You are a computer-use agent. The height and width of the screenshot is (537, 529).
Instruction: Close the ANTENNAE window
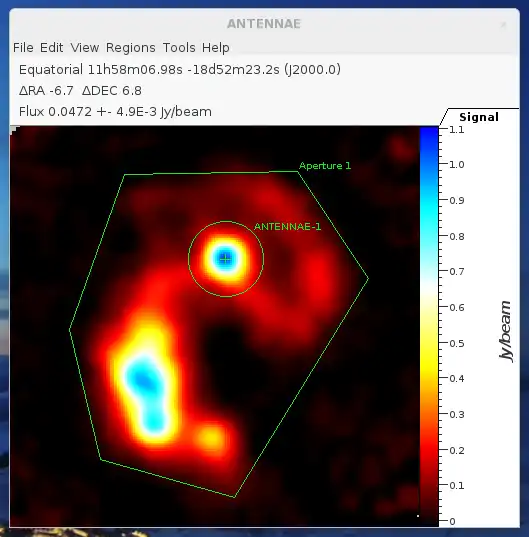[503, 24]
